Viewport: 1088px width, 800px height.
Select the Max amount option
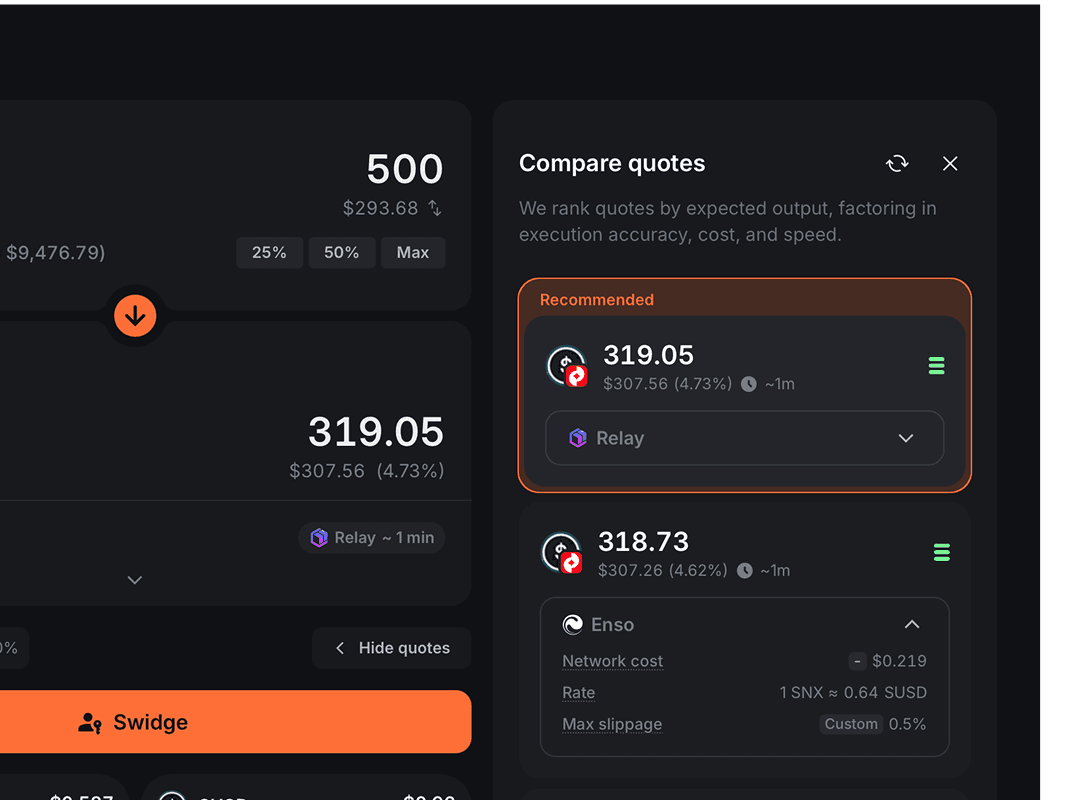(412, 252)
